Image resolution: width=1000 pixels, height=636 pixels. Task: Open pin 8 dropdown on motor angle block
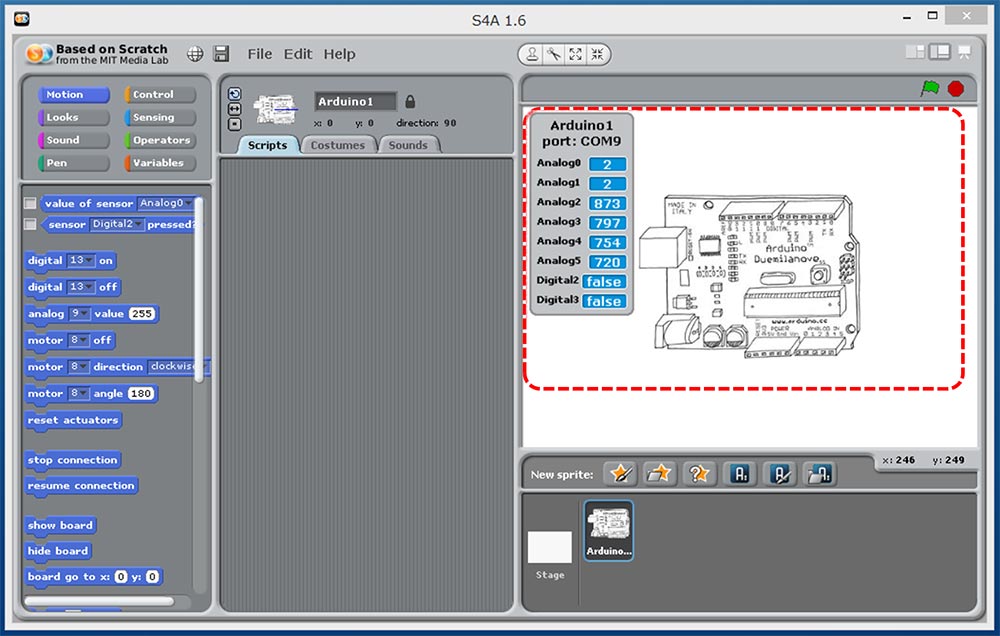click(x=78, y=394)
